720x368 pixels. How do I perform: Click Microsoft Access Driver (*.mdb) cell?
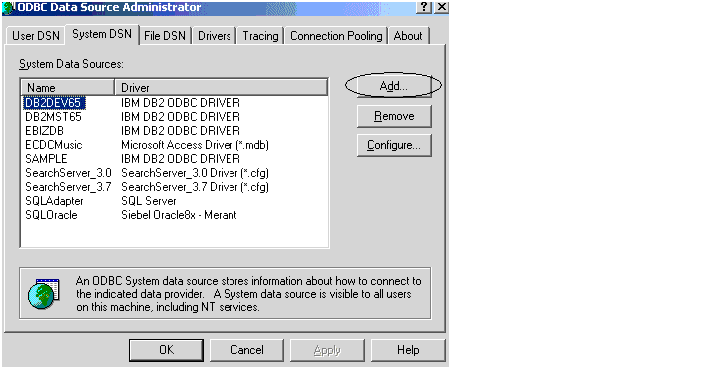tap(195, 145)
